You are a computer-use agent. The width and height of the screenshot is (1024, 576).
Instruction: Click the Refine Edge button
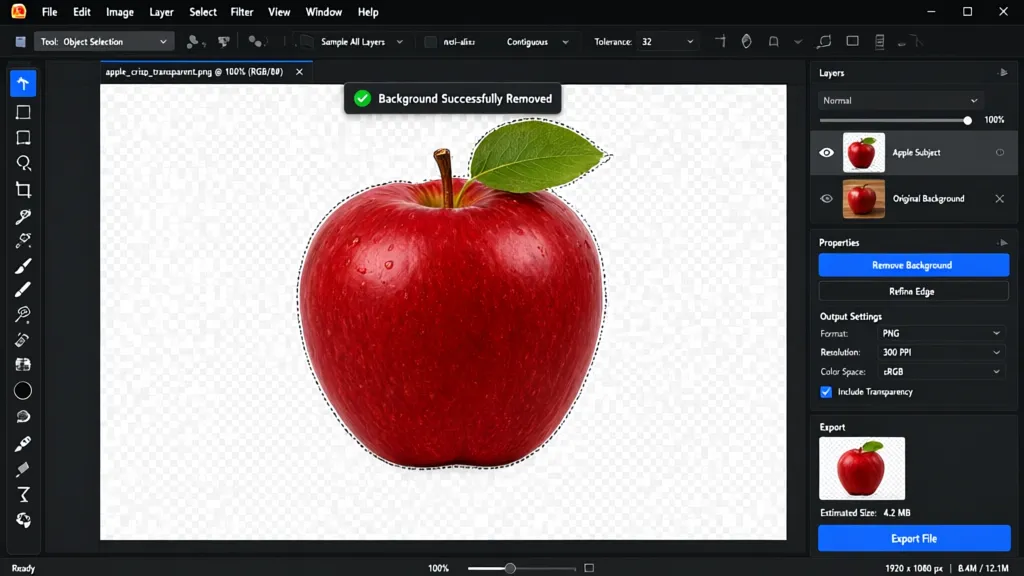tap(913, 291)
